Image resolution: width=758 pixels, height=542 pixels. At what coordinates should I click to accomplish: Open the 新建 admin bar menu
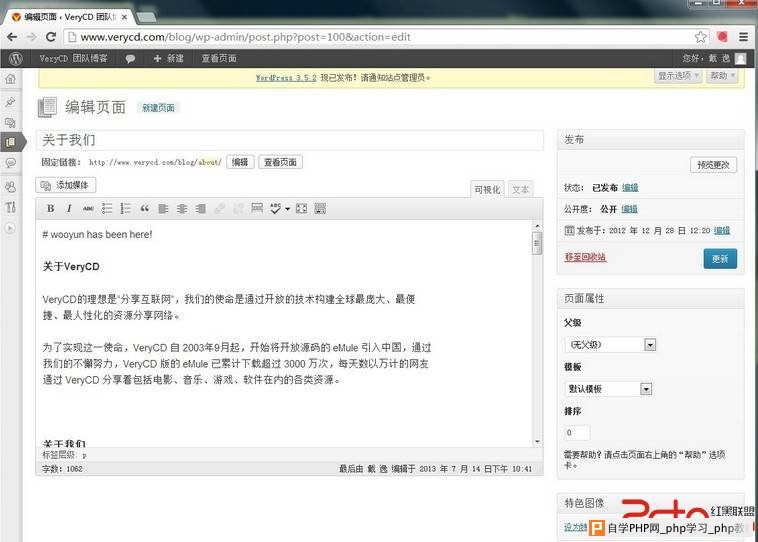tap(168, 59)
